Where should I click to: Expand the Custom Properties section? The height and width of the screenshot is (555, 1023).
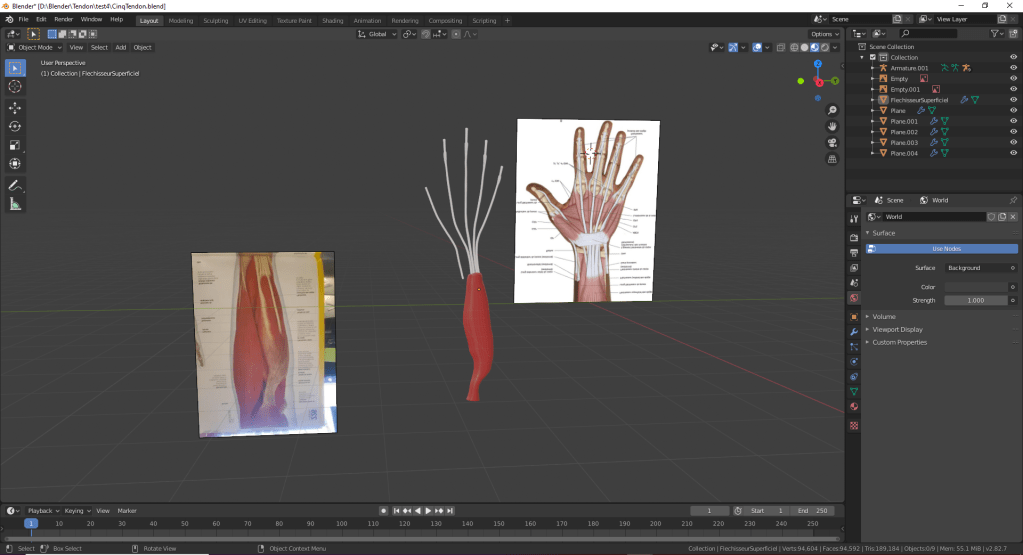point(899,342)
